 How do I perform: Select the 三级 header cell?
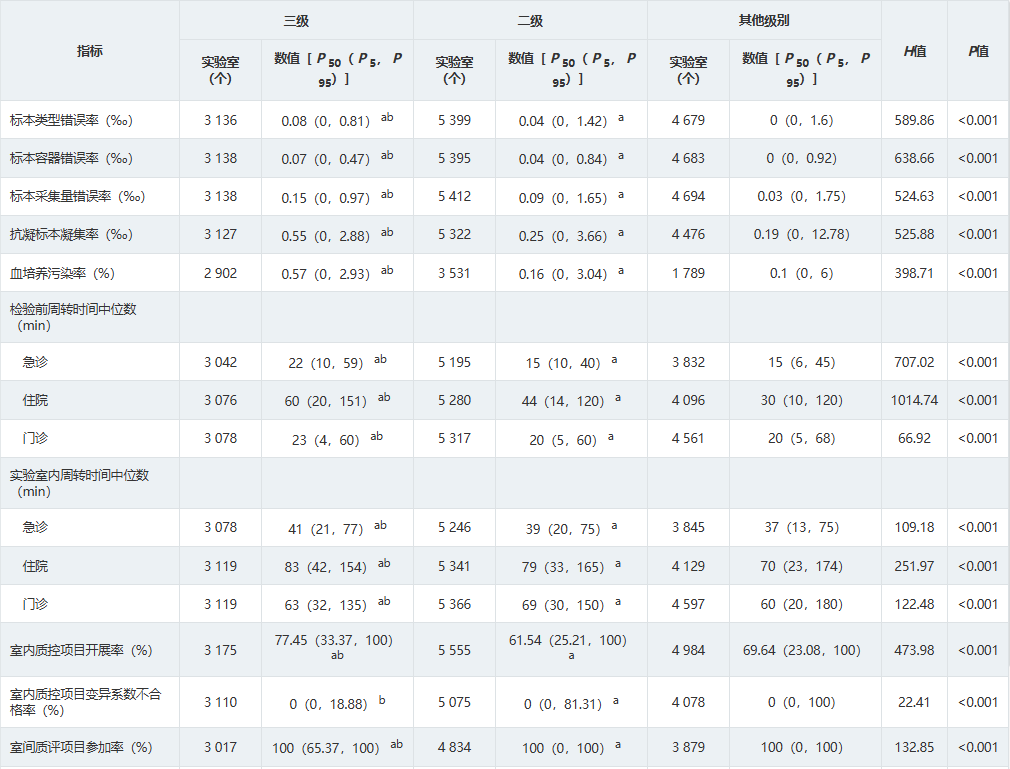click(296, 20)
